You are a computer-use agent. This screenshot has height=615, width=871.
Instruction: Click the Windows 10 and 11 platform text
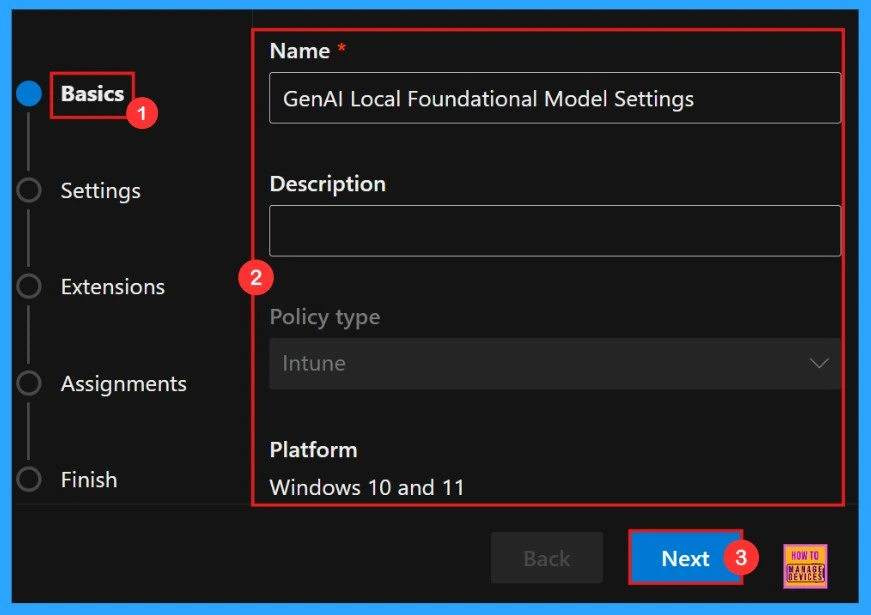(367, 487)
